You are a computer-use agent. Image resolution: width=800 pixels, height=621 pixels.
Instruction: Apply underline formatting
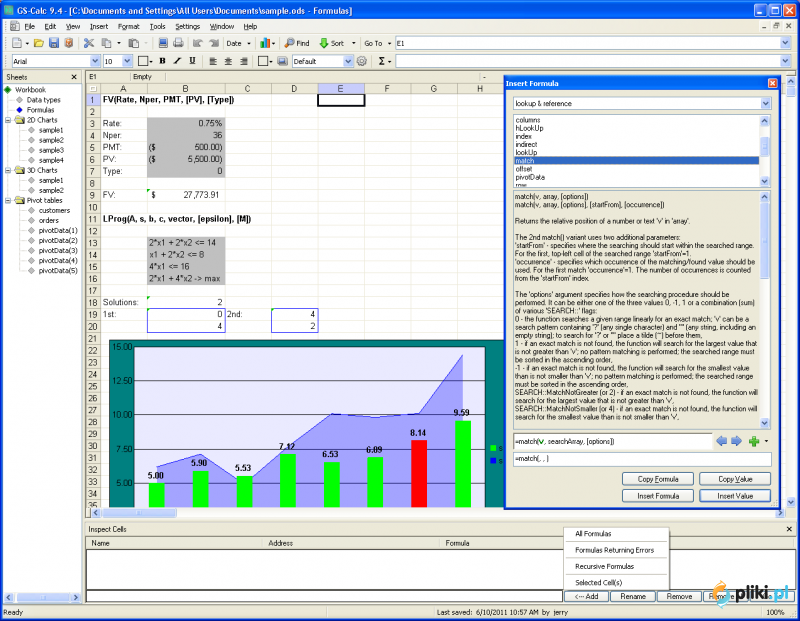click(192, 61)
